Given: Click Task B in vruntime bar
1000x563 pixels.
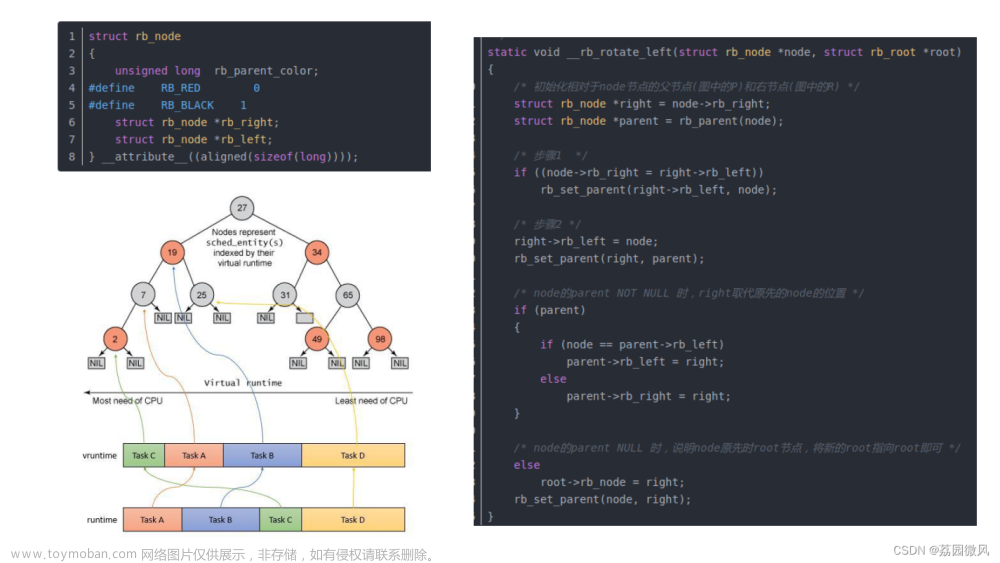Looking at the screenshot, I should pyautogui.click(x=262, y=455).
